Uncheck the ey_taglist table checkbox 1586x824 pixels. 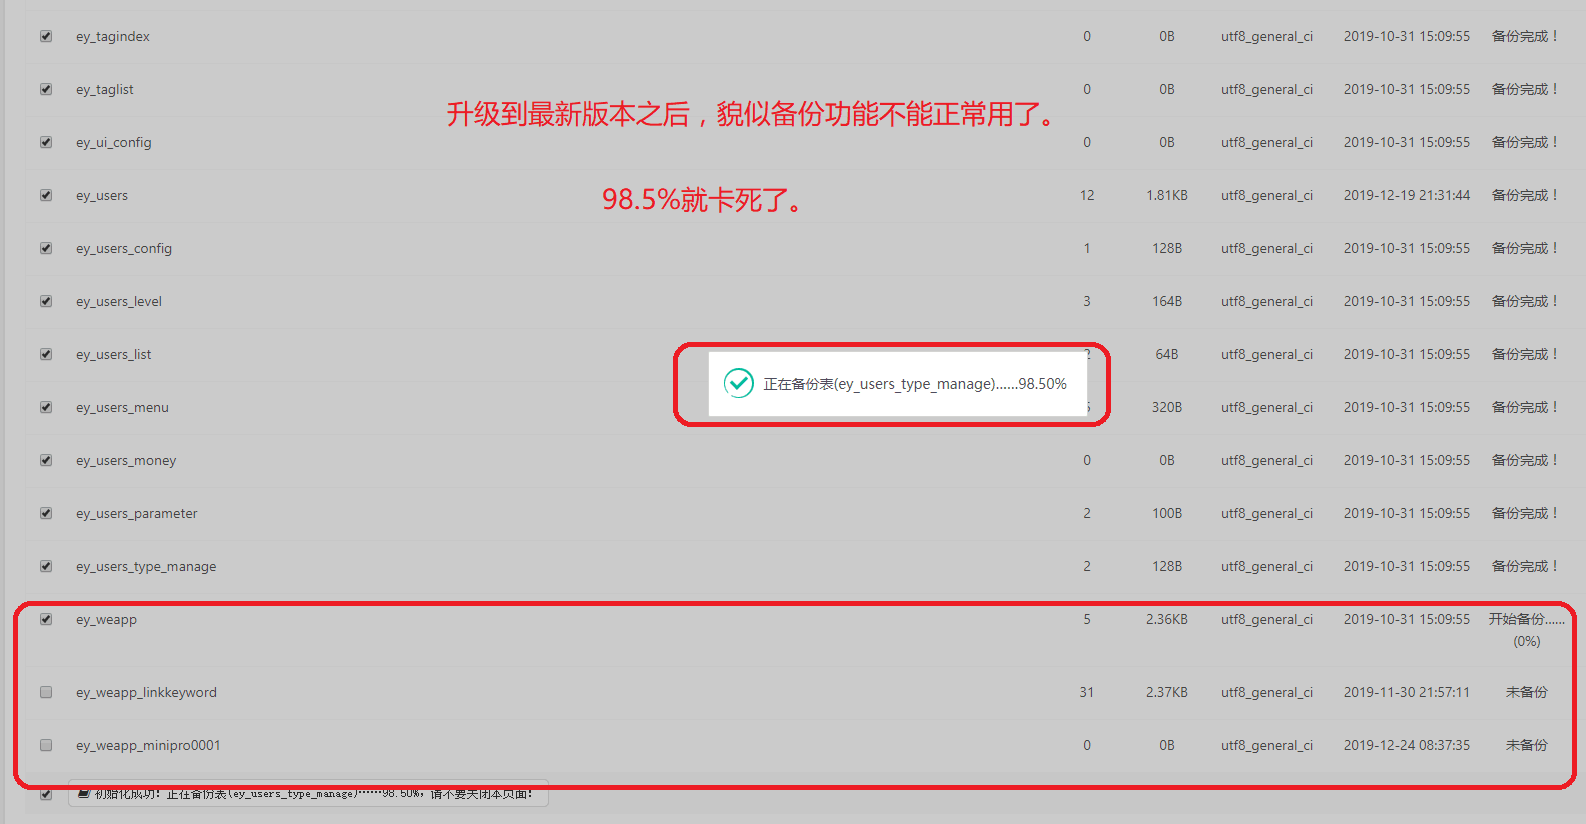point(46,89)
